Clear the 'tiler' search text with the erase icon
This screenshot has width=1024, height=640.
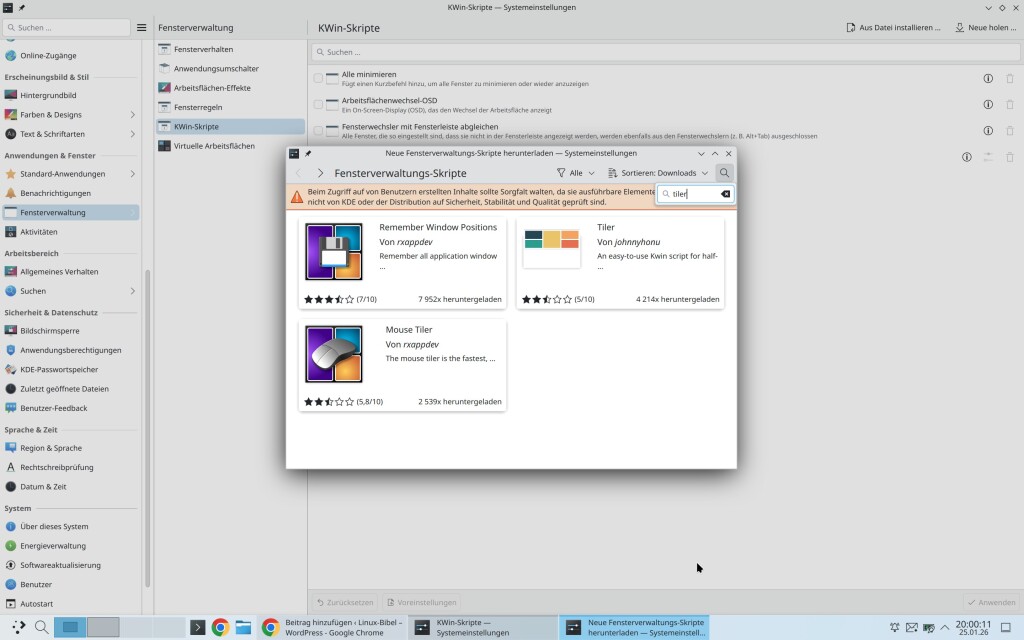725,194
